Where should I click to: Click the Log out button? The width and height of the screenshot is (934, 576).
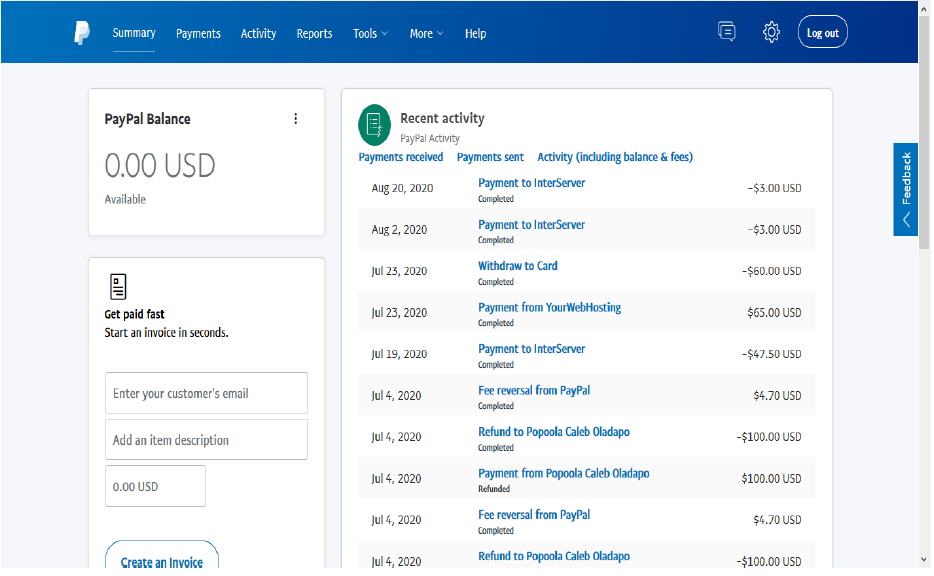823,32
